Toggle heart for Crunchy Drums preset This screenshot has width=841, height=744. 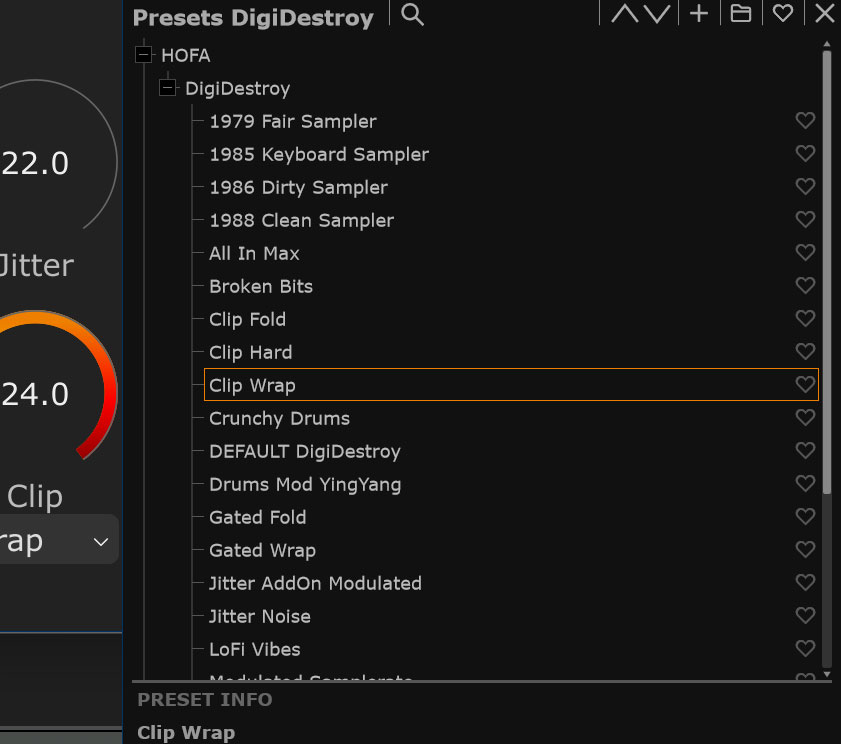coord(805,417)
